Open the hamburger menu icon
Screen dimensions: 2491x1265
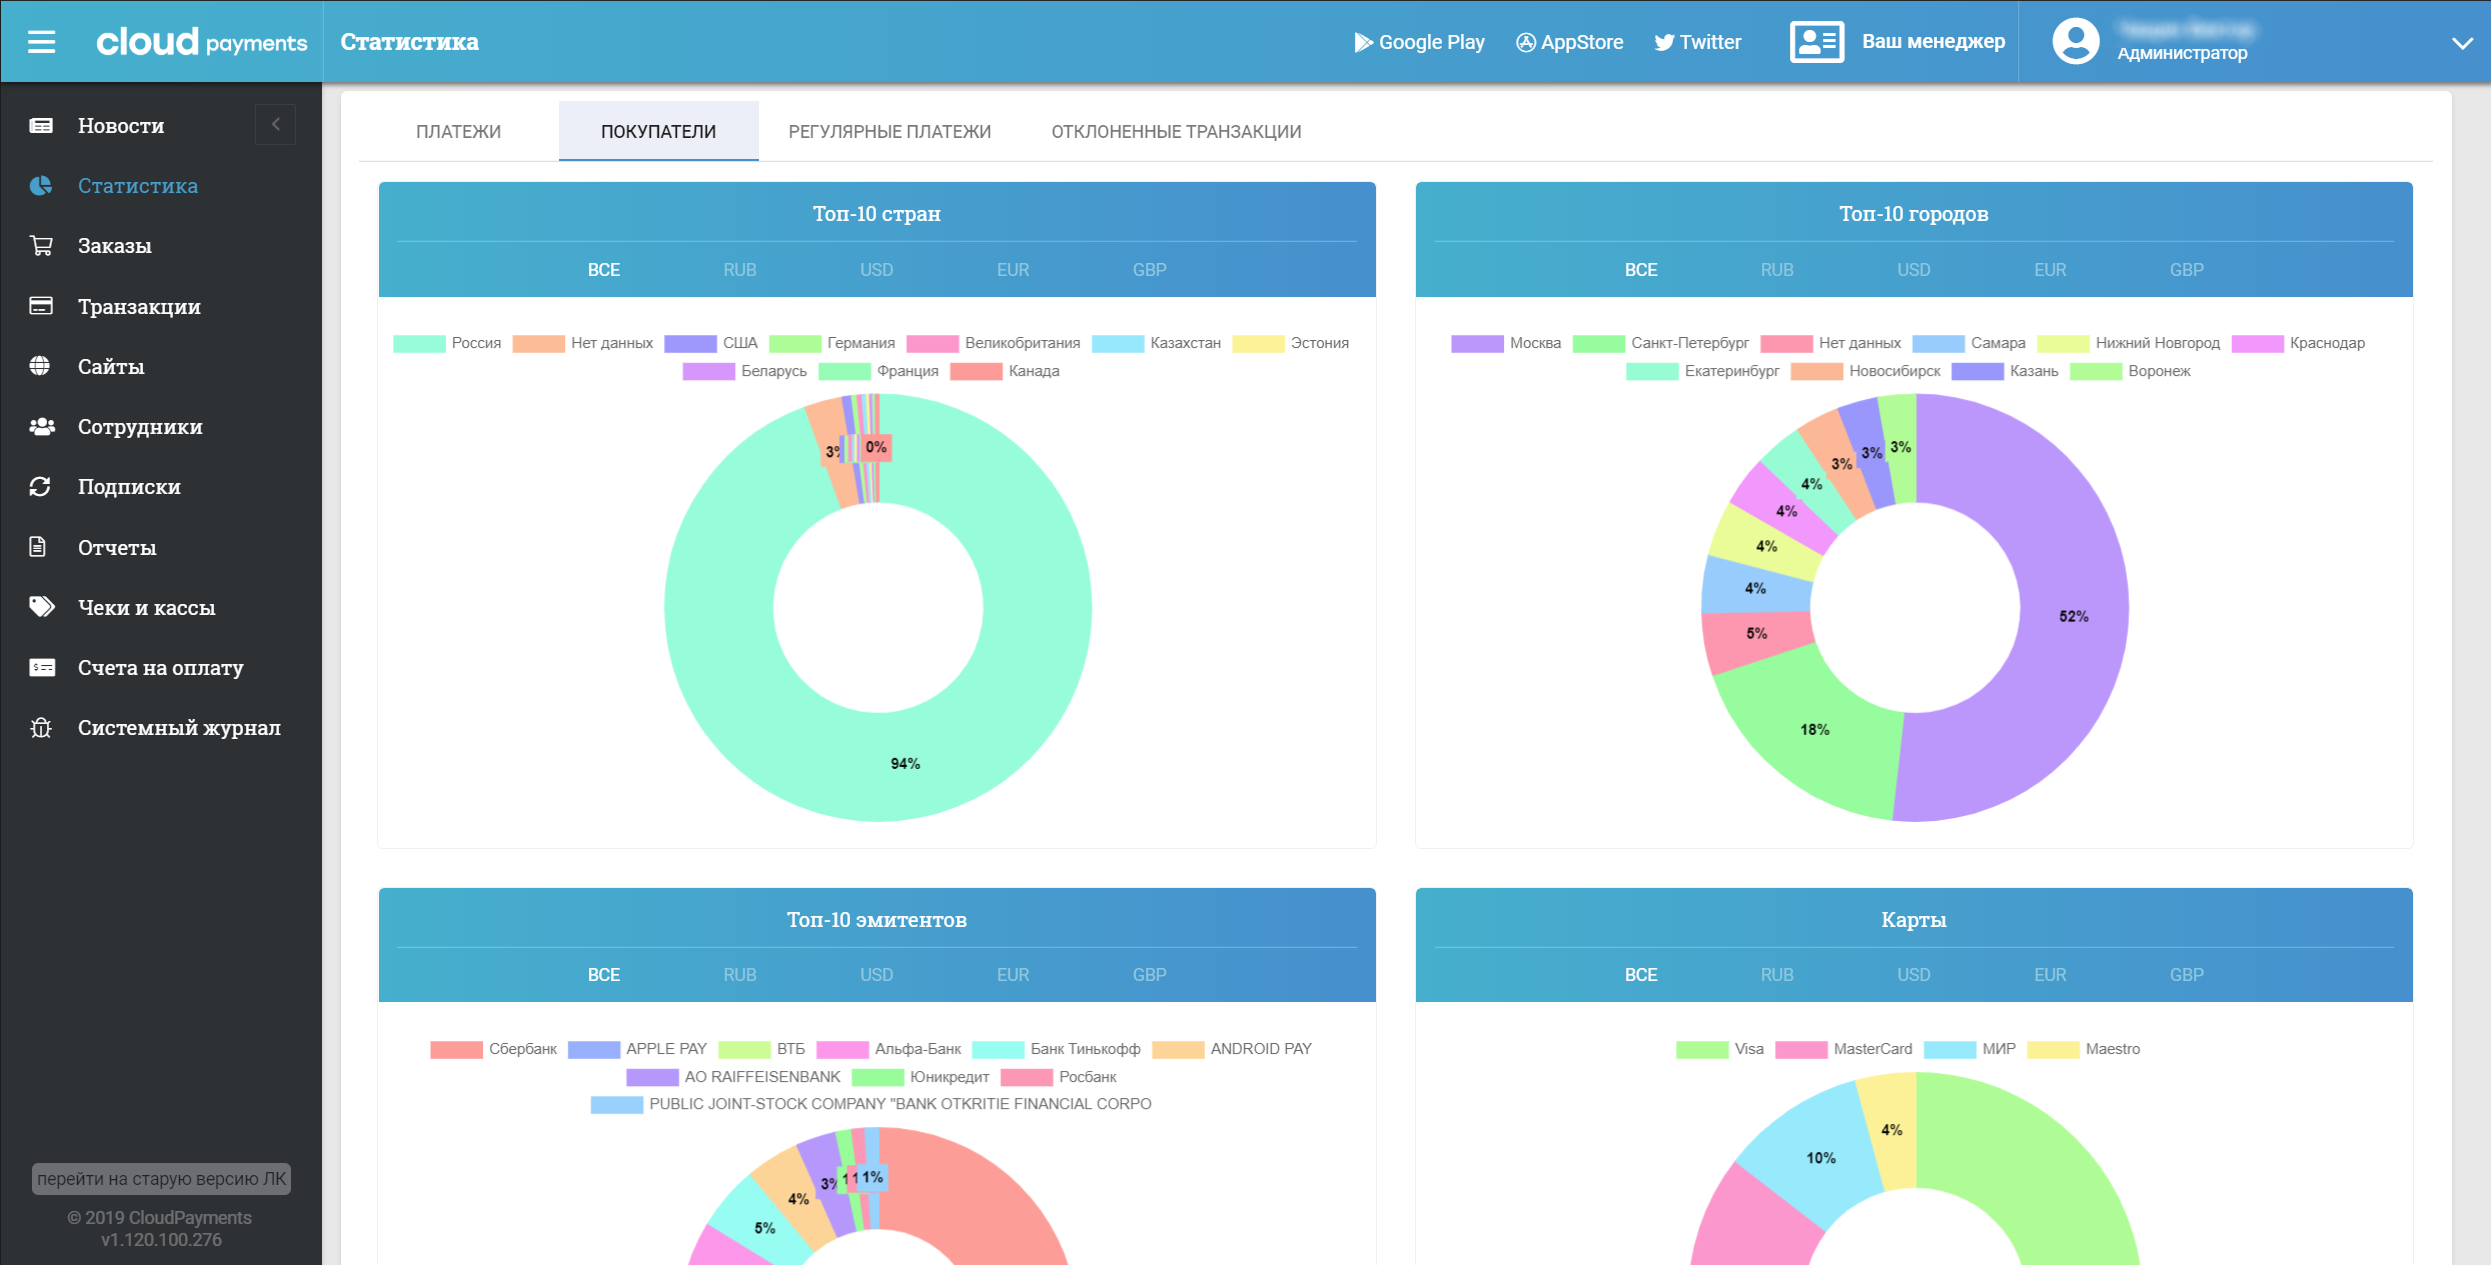[41, 42]
